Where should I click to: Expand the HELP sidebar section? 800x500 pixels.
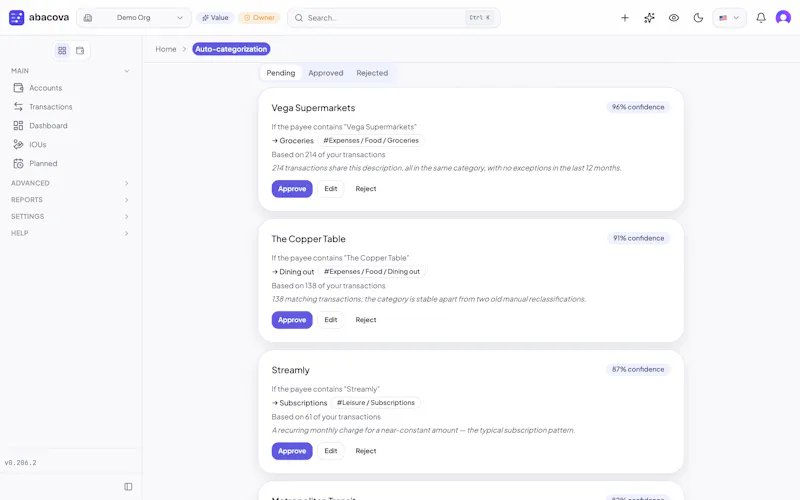(x=70, y=233)
